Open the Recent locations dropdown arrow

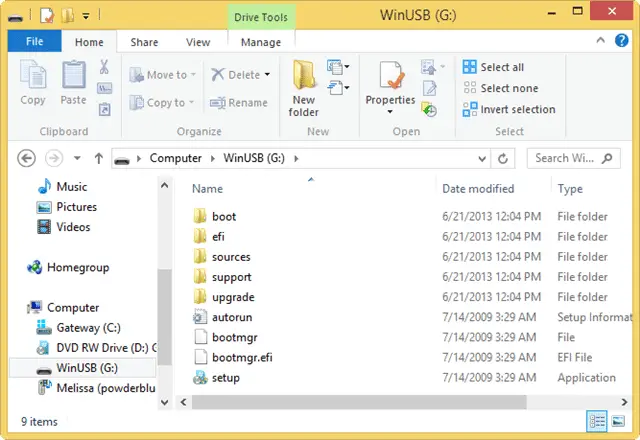pyautogui.click(x=77, y=158)
